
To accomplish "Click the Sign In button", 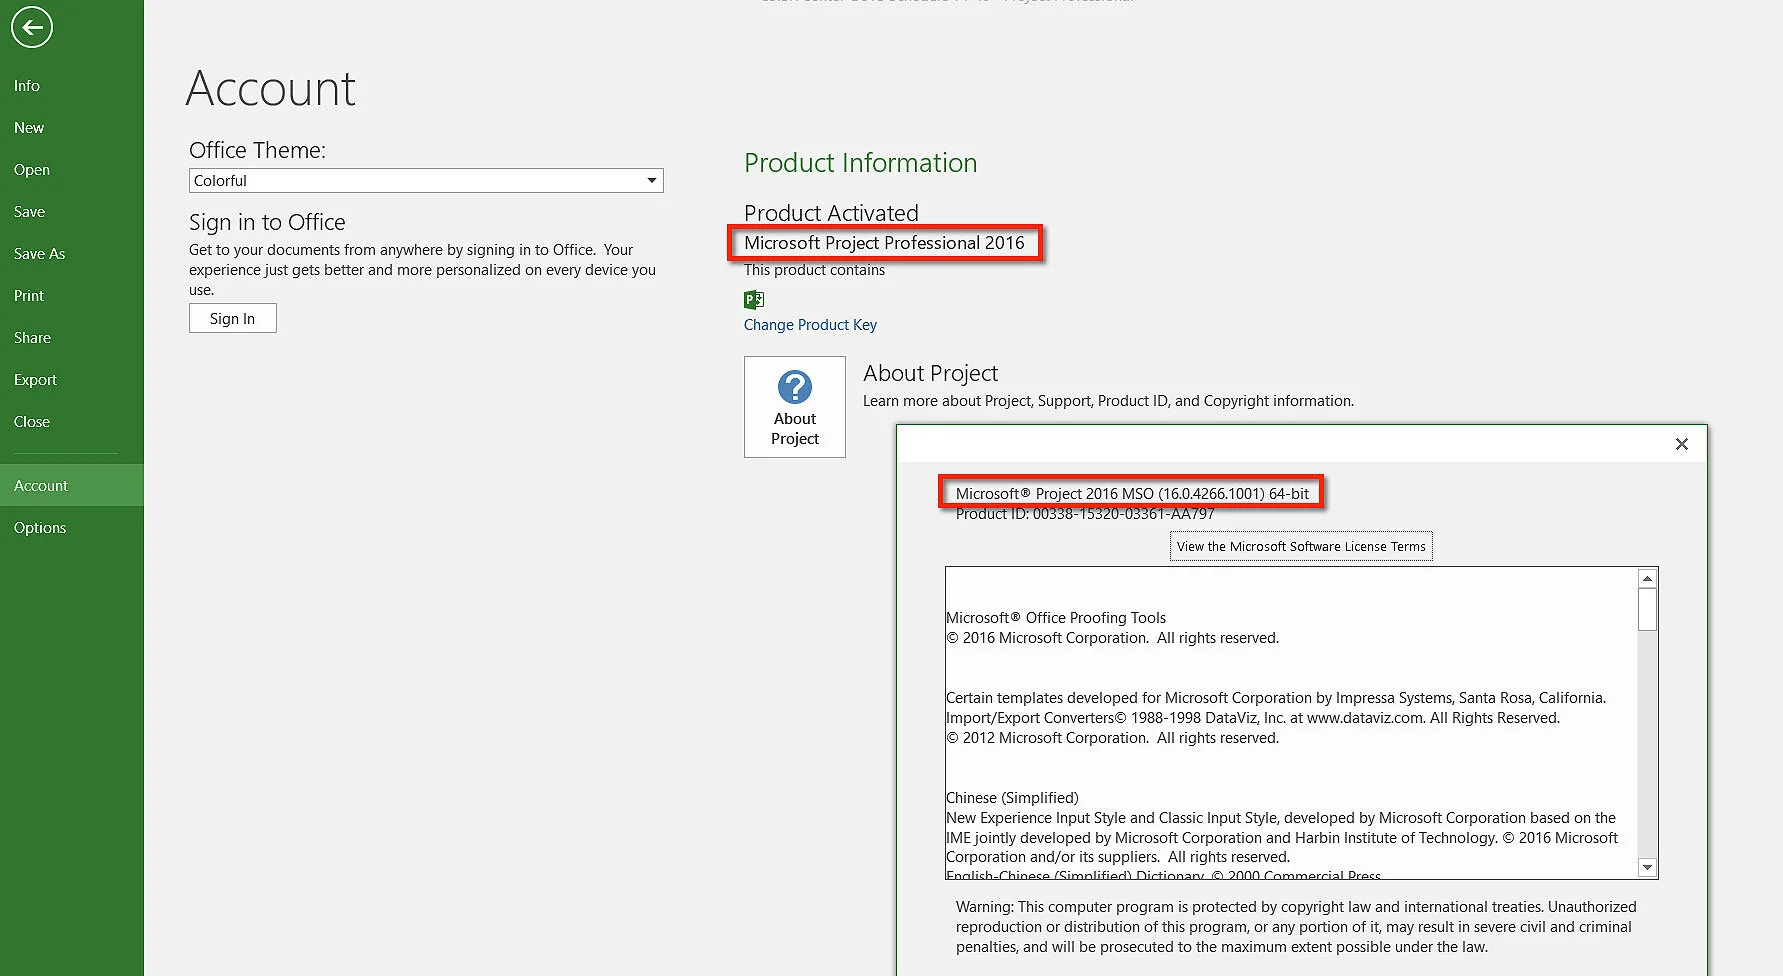I will pyautogui.click(x=233, y=318).
